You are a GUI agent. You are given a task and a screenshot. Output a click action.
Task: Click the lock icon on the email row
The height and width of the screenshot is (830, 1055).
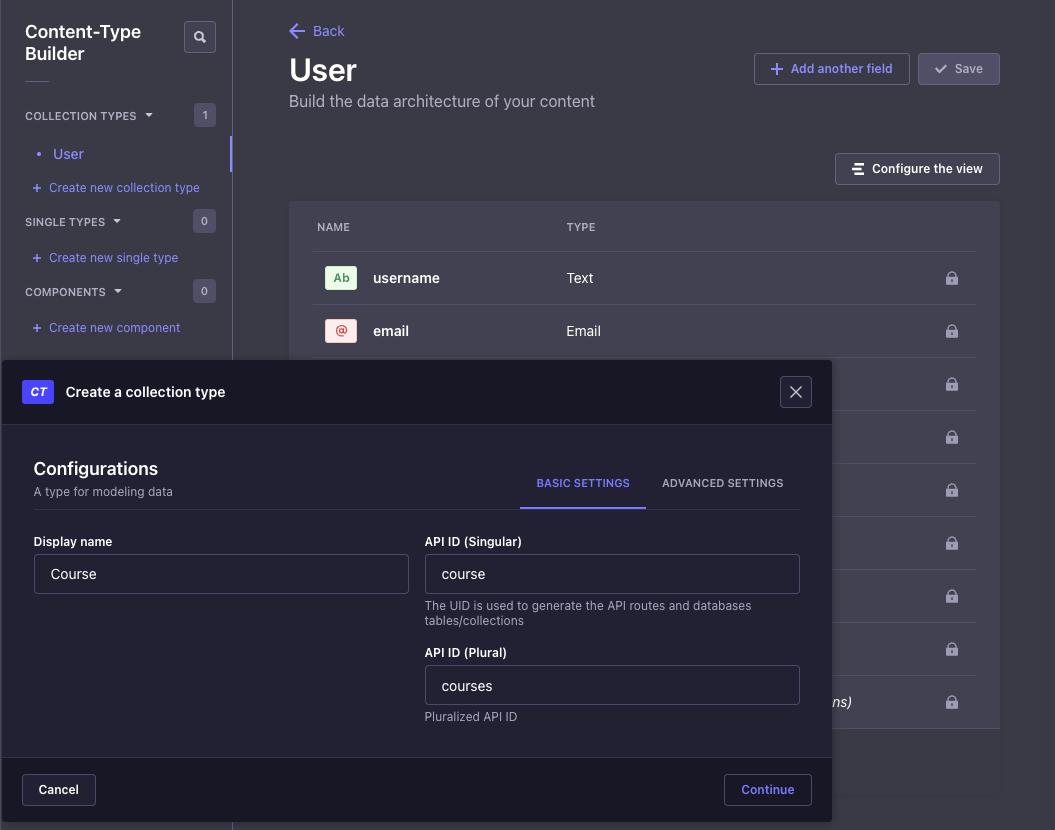click(952, 331)
